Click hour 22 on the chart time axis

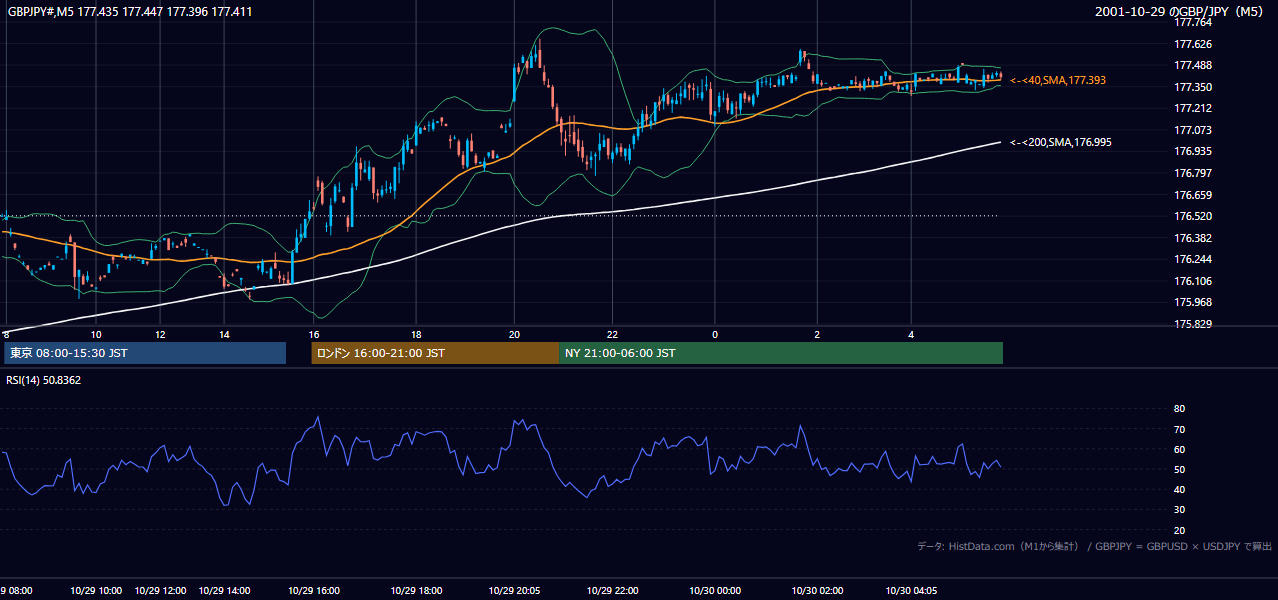pos(612,334)
